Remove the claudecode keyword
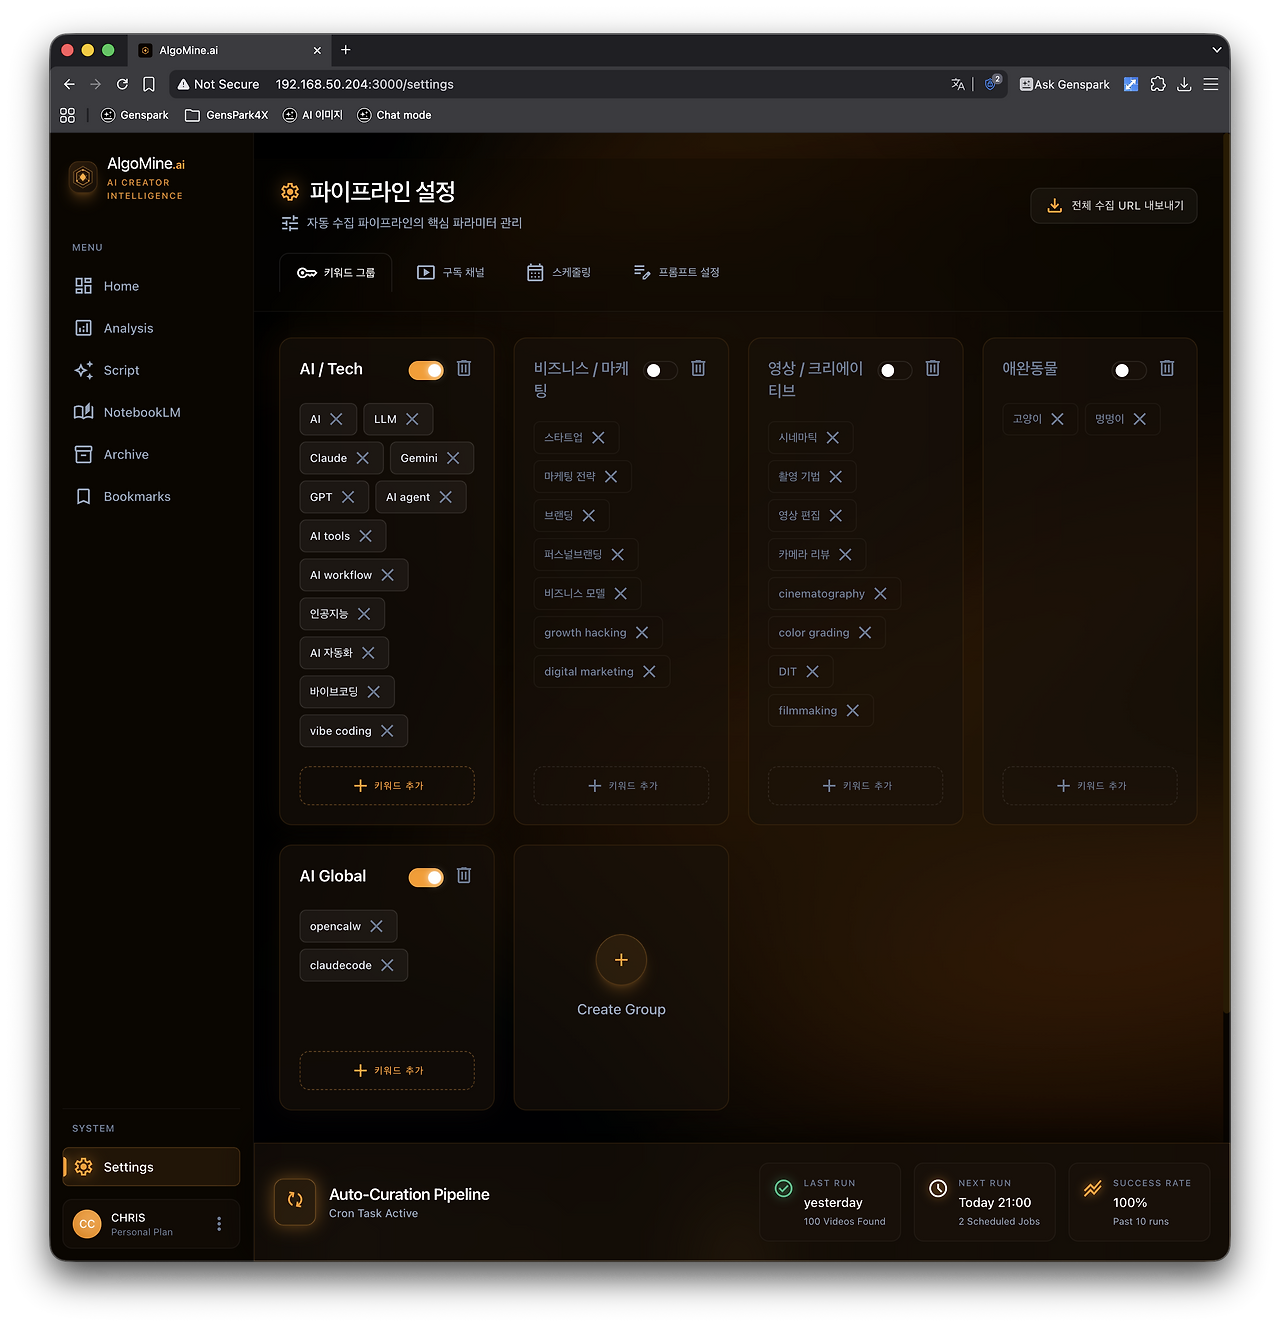This screenshot has height=1327, width=1280. (x=387, y=965)
